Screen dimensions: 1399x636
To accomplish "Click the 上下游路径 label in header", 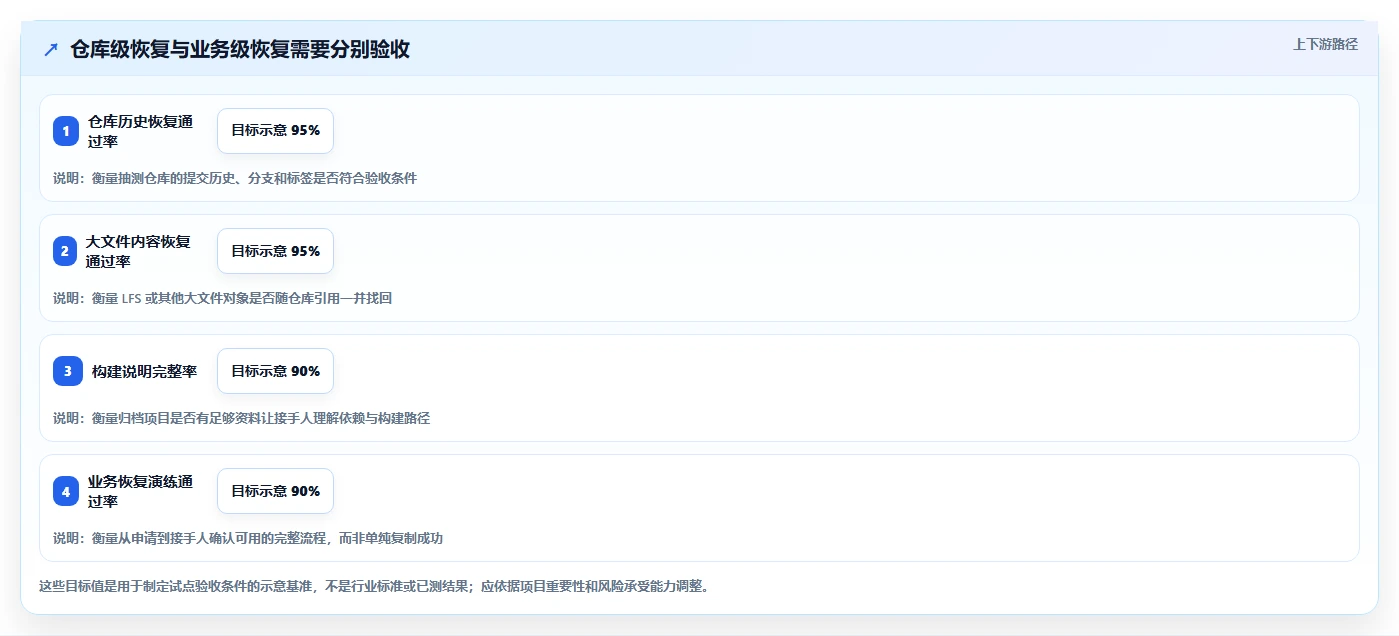I will [x=1325, y=44].
